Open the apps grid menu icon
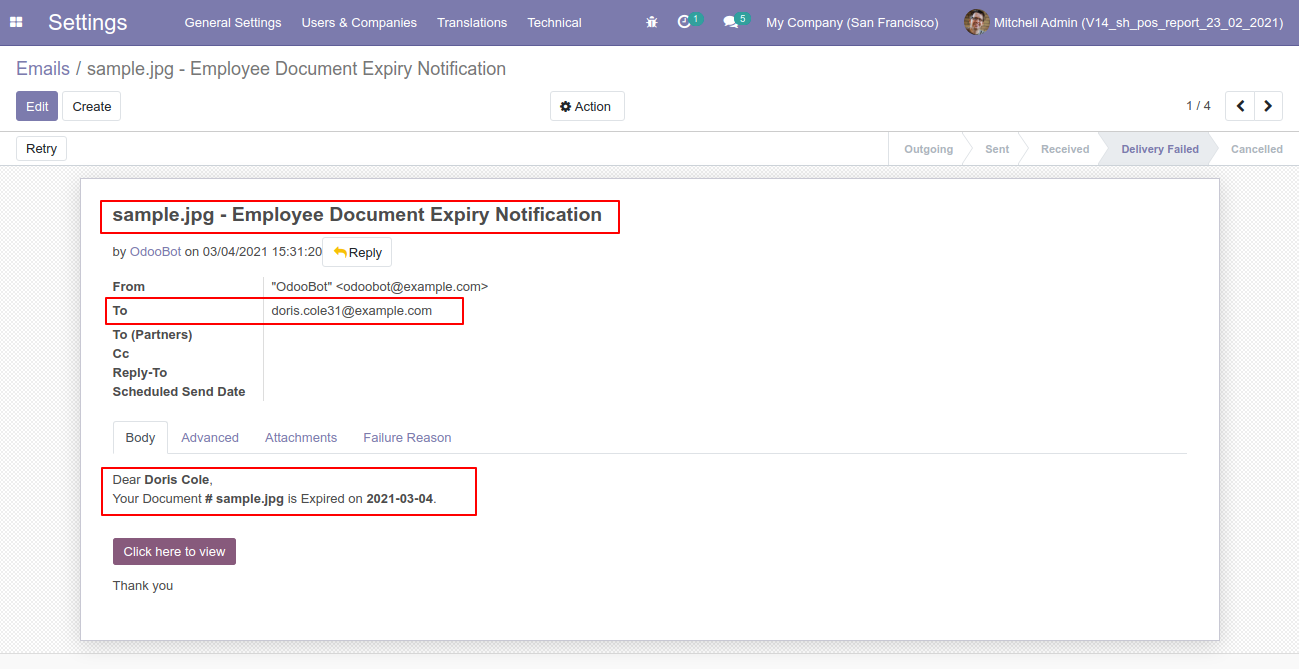The width and height of the screenshot is (1299, 669). coord(16,22)
